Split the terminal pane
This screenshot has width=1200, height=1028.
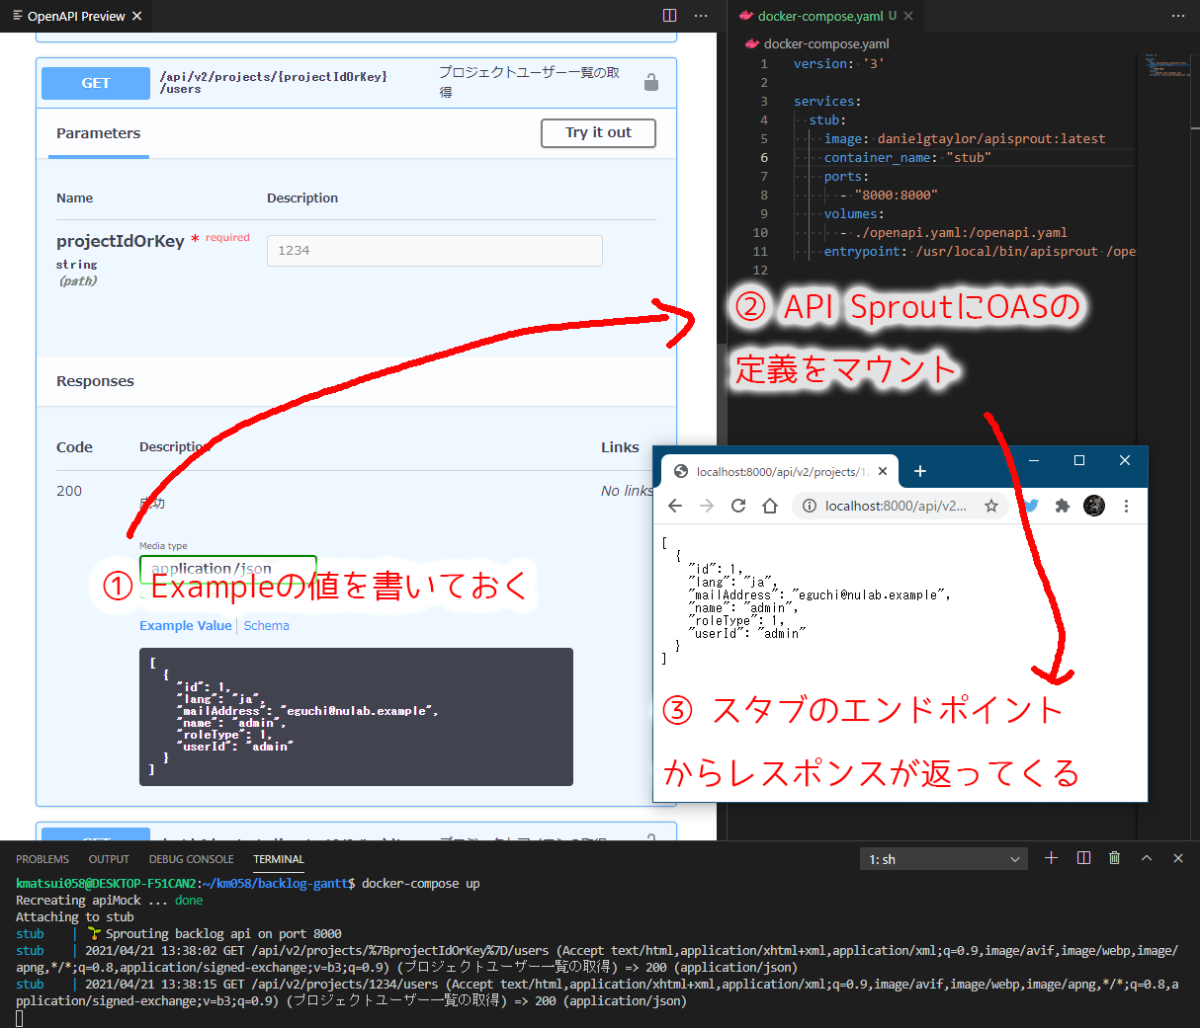click(x=1083, y=858)
